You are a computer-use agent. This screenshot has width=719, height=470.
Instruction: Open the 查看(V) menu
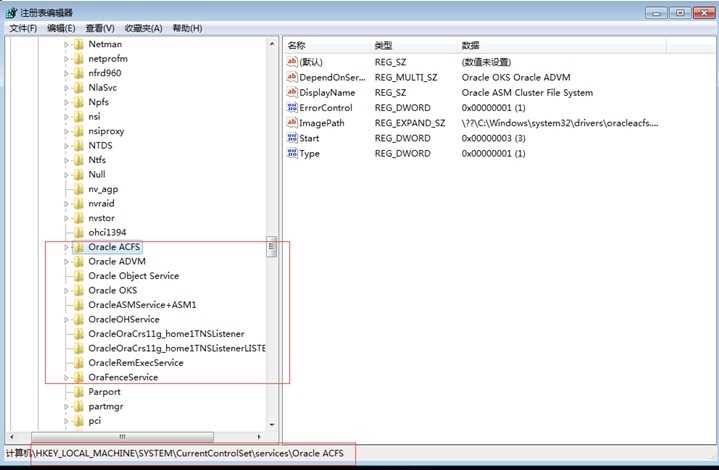[x=100, y=28]
